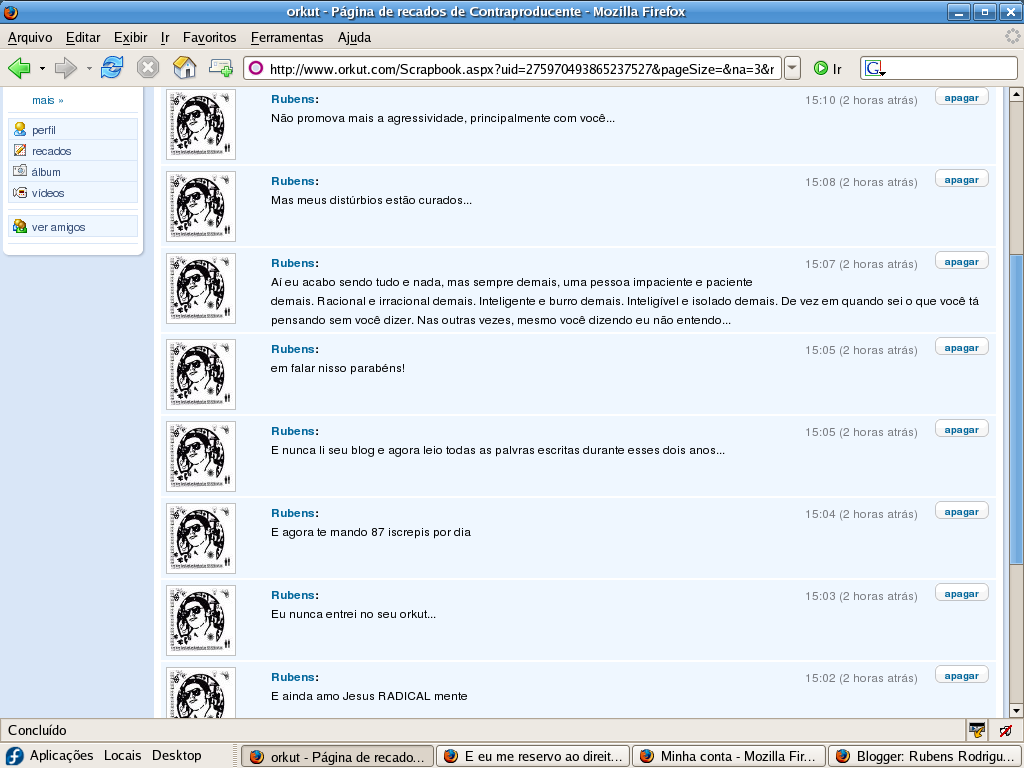Image resolution: width=1024 pixels, height=768 pixels.
Task: Click the gray Forward arrow
Action: click(65, 67)
